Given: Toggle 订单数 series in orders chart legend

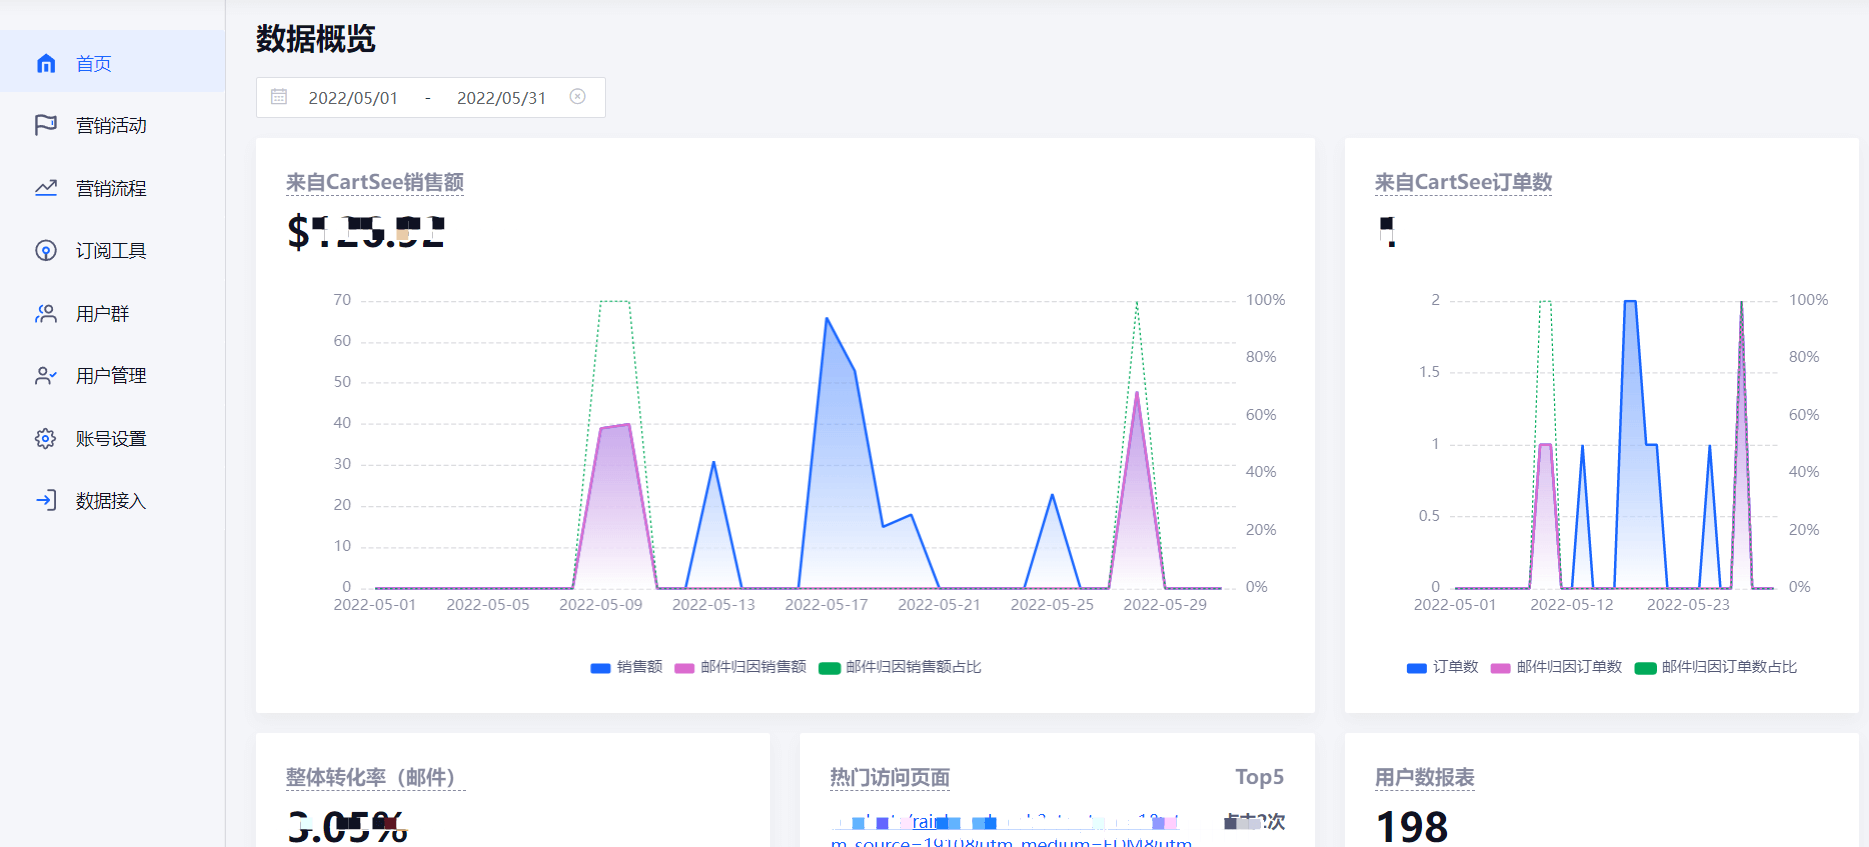Looking at the screenshot, I should click(x=1443, y=667).
